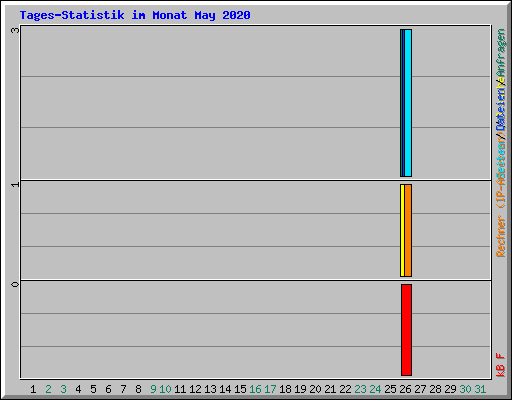Click the title 'Tages-Statistik im Monat May 2020'
Image resolution: width=512 pixels, height=400 pixels.
click(135, 15)
